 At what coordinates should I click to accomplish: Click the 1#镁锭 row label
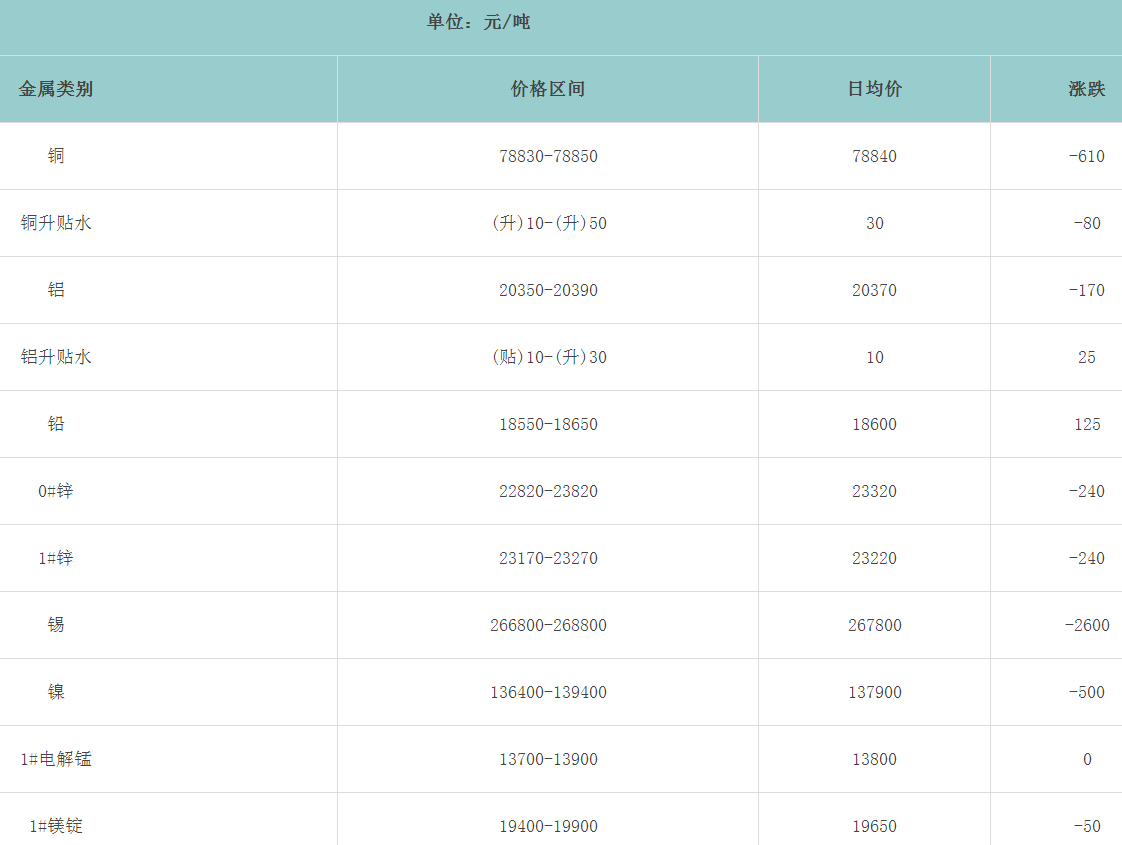pos(56,826)
